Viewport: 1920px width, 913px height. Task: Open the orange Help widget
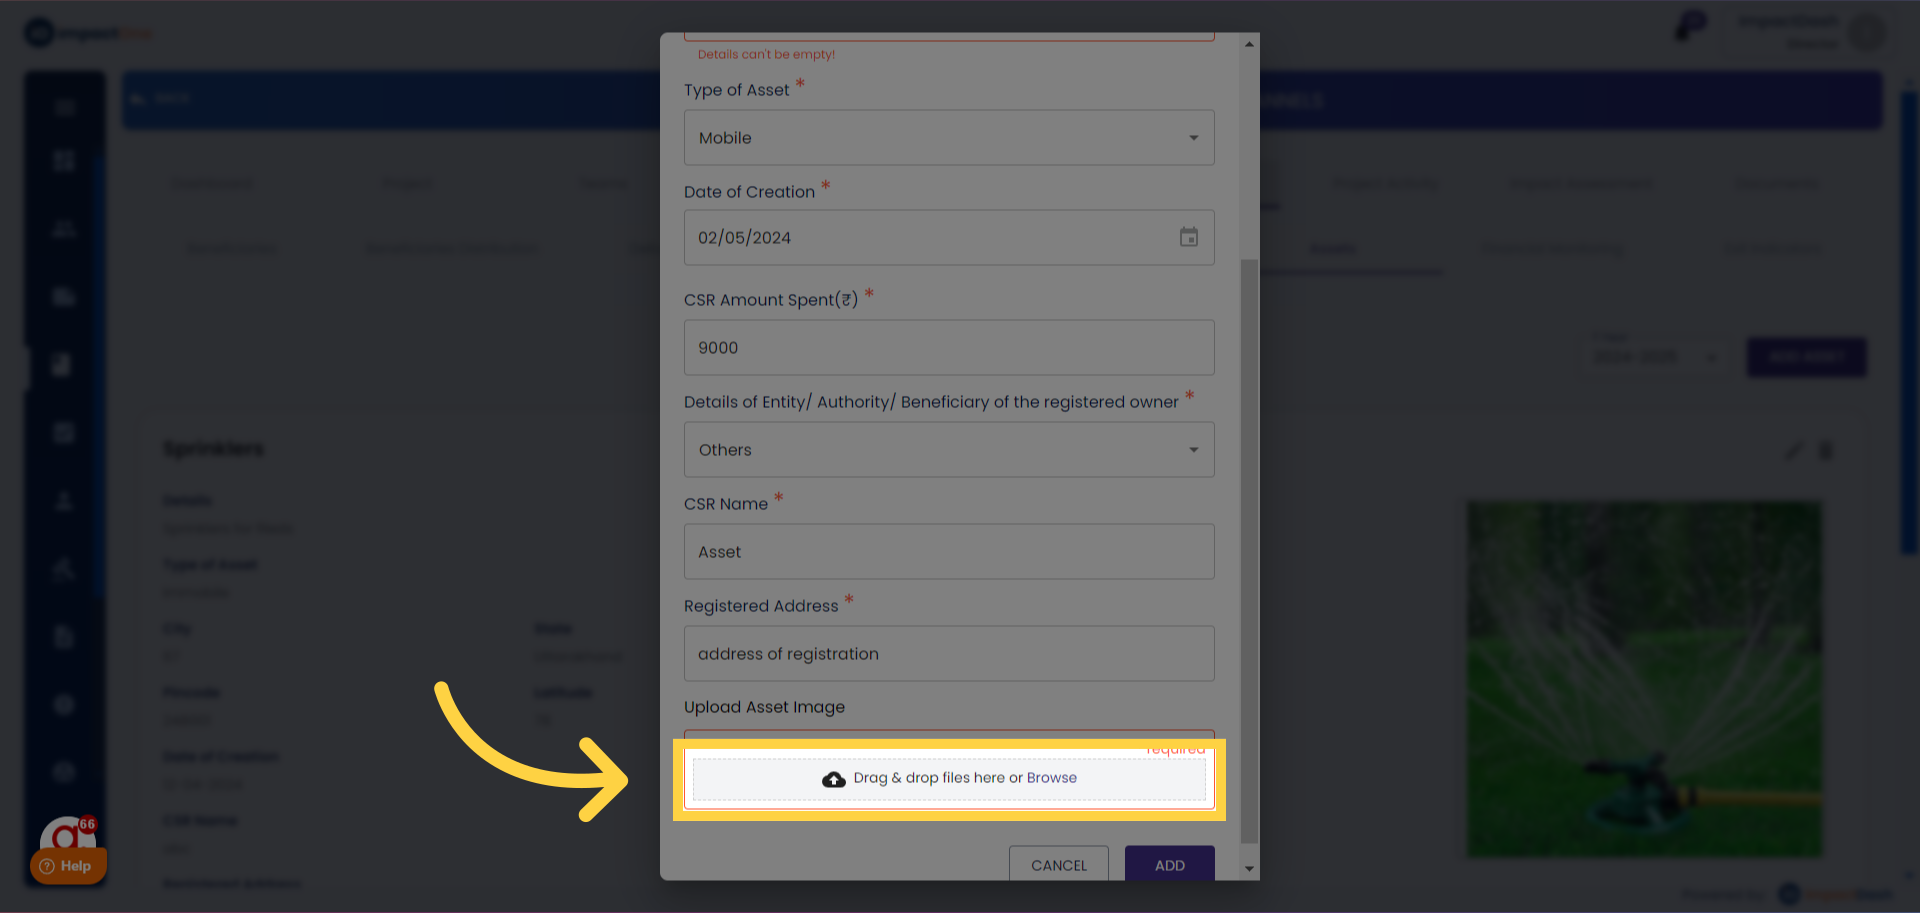68,865
